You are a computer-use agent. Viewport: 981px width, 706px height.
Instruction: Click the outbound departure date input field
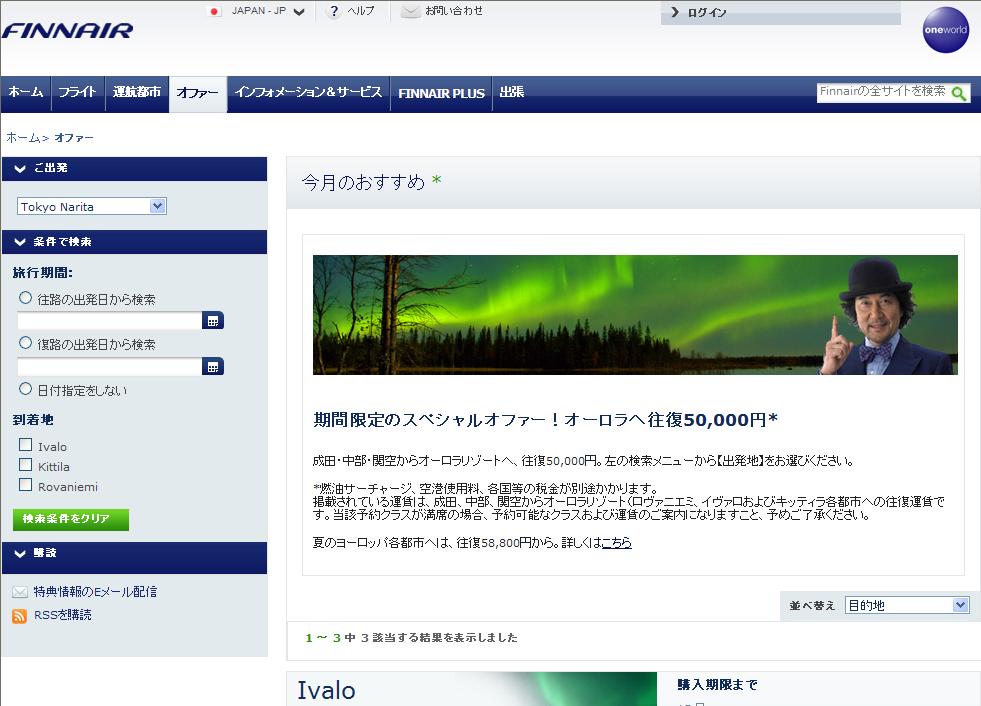(x=109, y=321)
